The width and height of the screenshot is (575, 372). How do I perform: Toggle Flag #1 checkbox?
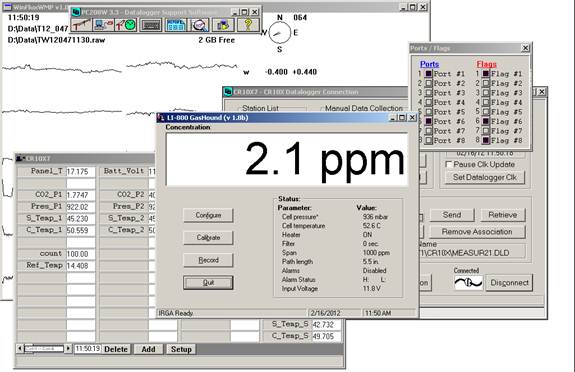pyautogui.click(x=486, y=74)
